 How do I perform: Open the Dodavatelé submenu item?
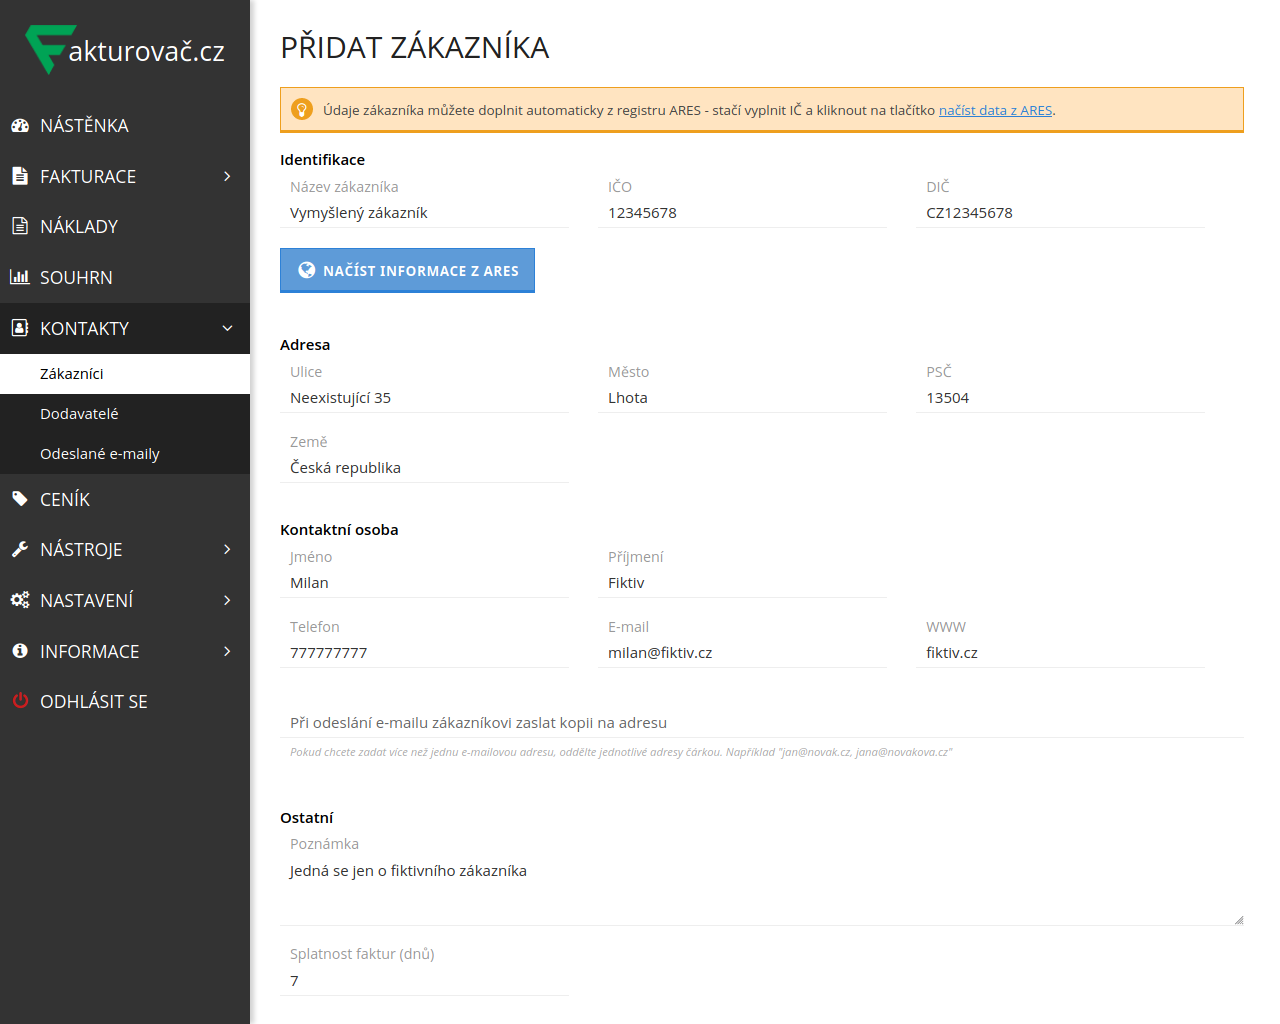pyautogui.click(x=79, y=414)
